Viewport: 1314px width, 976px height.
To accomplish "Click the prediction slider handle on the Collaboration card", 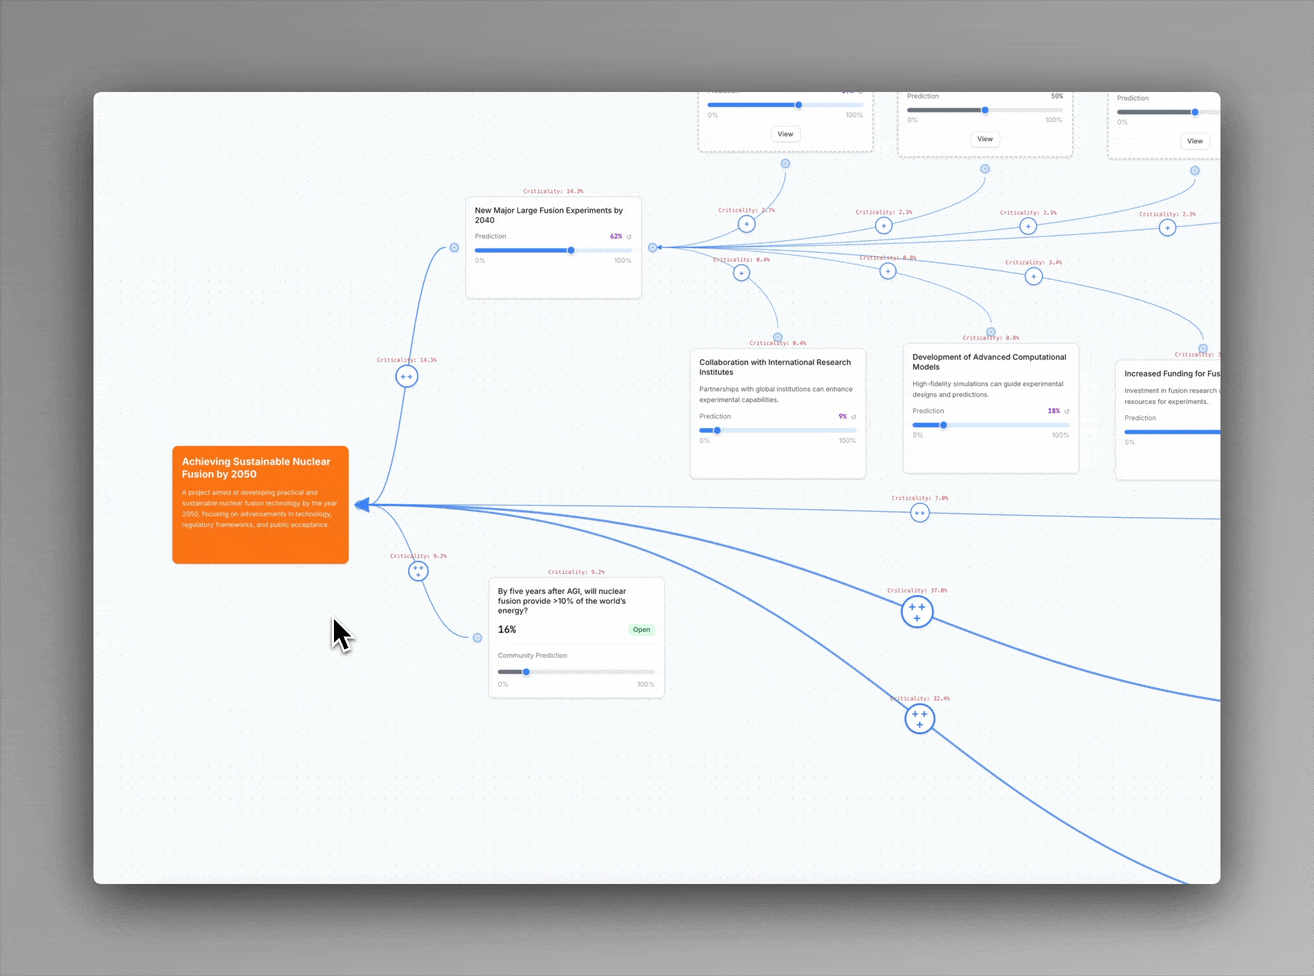I will [717, 431].
